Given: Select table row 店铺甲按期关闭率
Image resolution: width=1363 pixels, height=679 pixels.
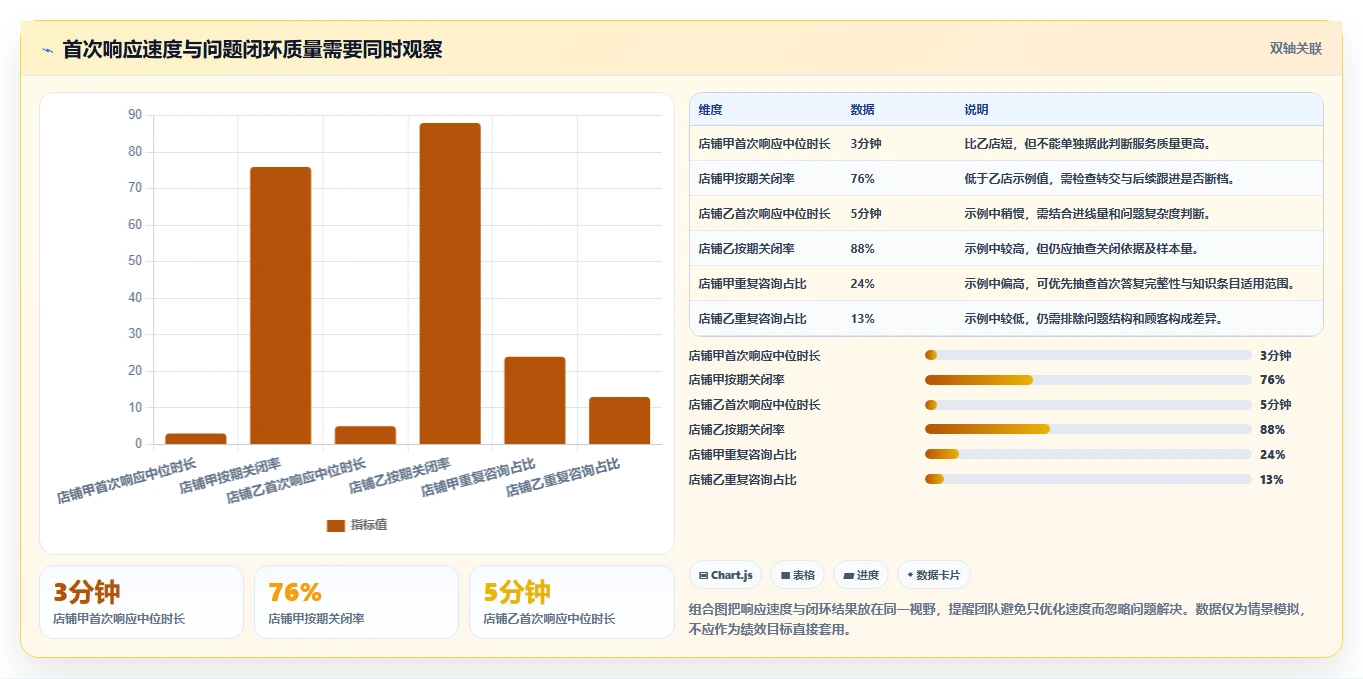Looking at the screenshot, I should click(1006, 178).
